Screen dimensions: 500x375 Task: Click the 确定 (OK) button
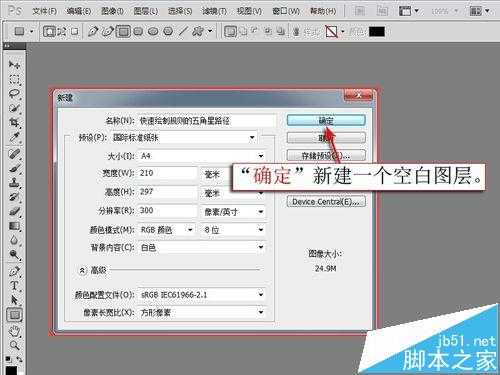326,120
